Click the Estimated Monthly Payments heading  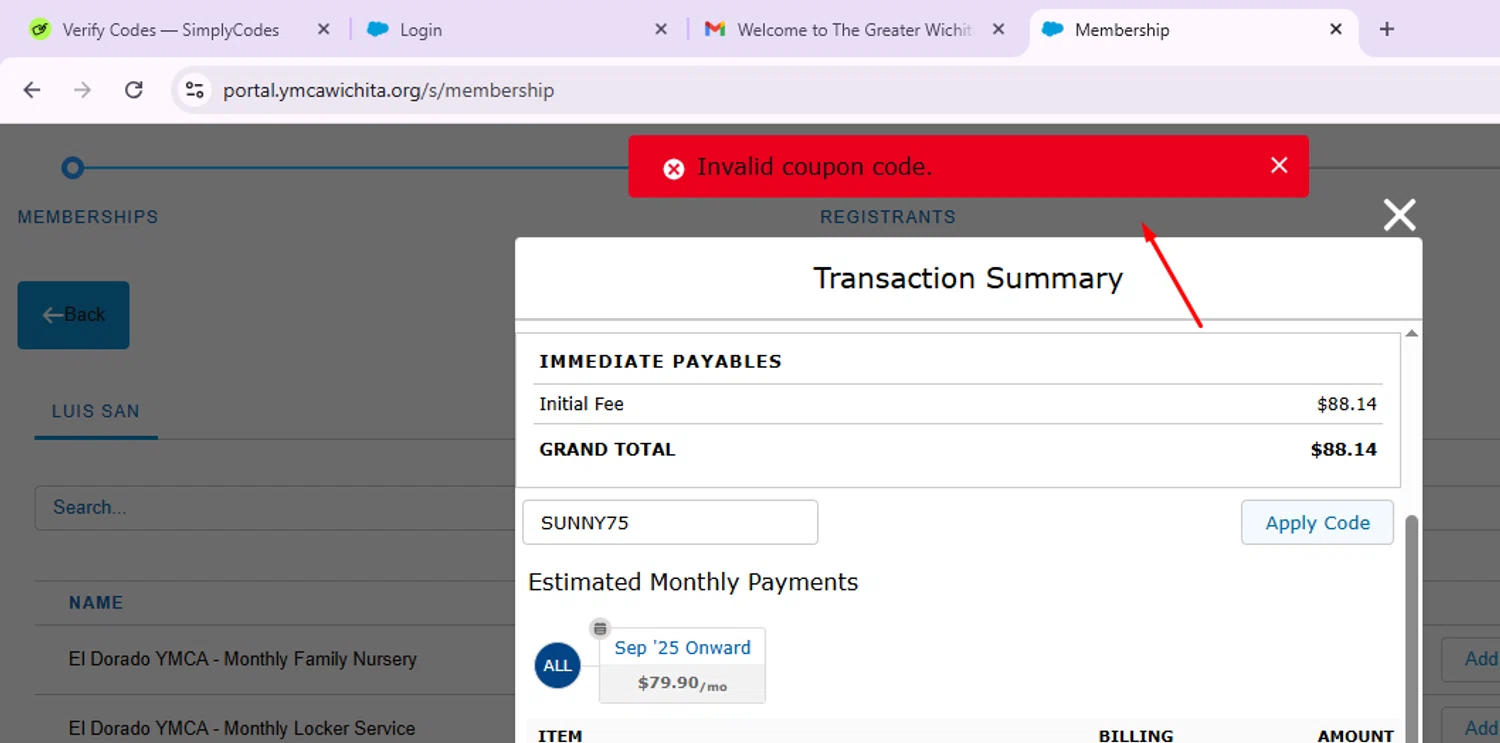693,582
